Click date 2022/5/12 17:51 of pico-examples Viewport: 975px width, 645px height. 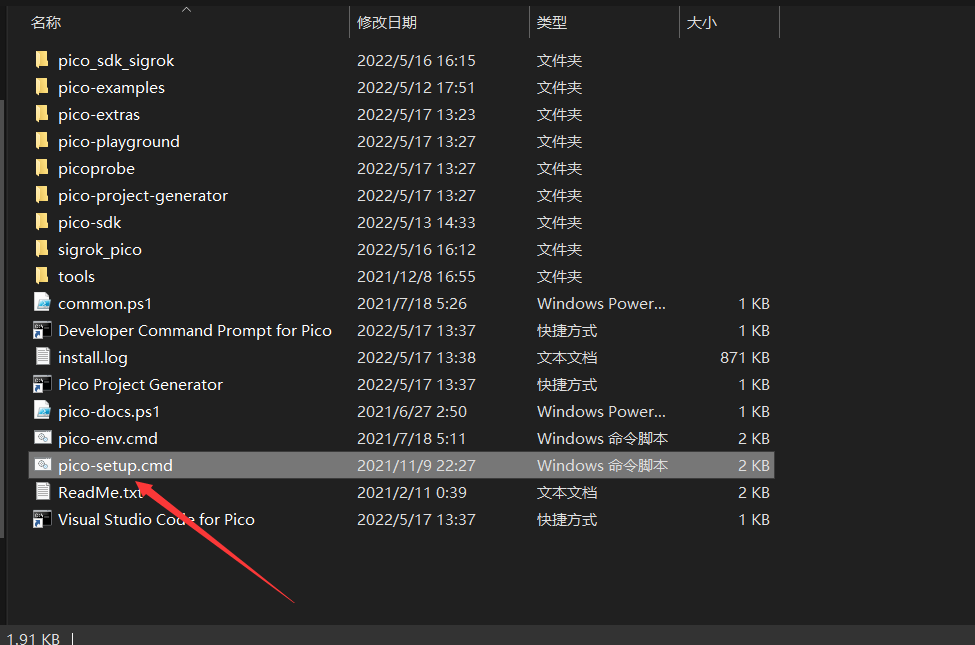tap(416, 88)
